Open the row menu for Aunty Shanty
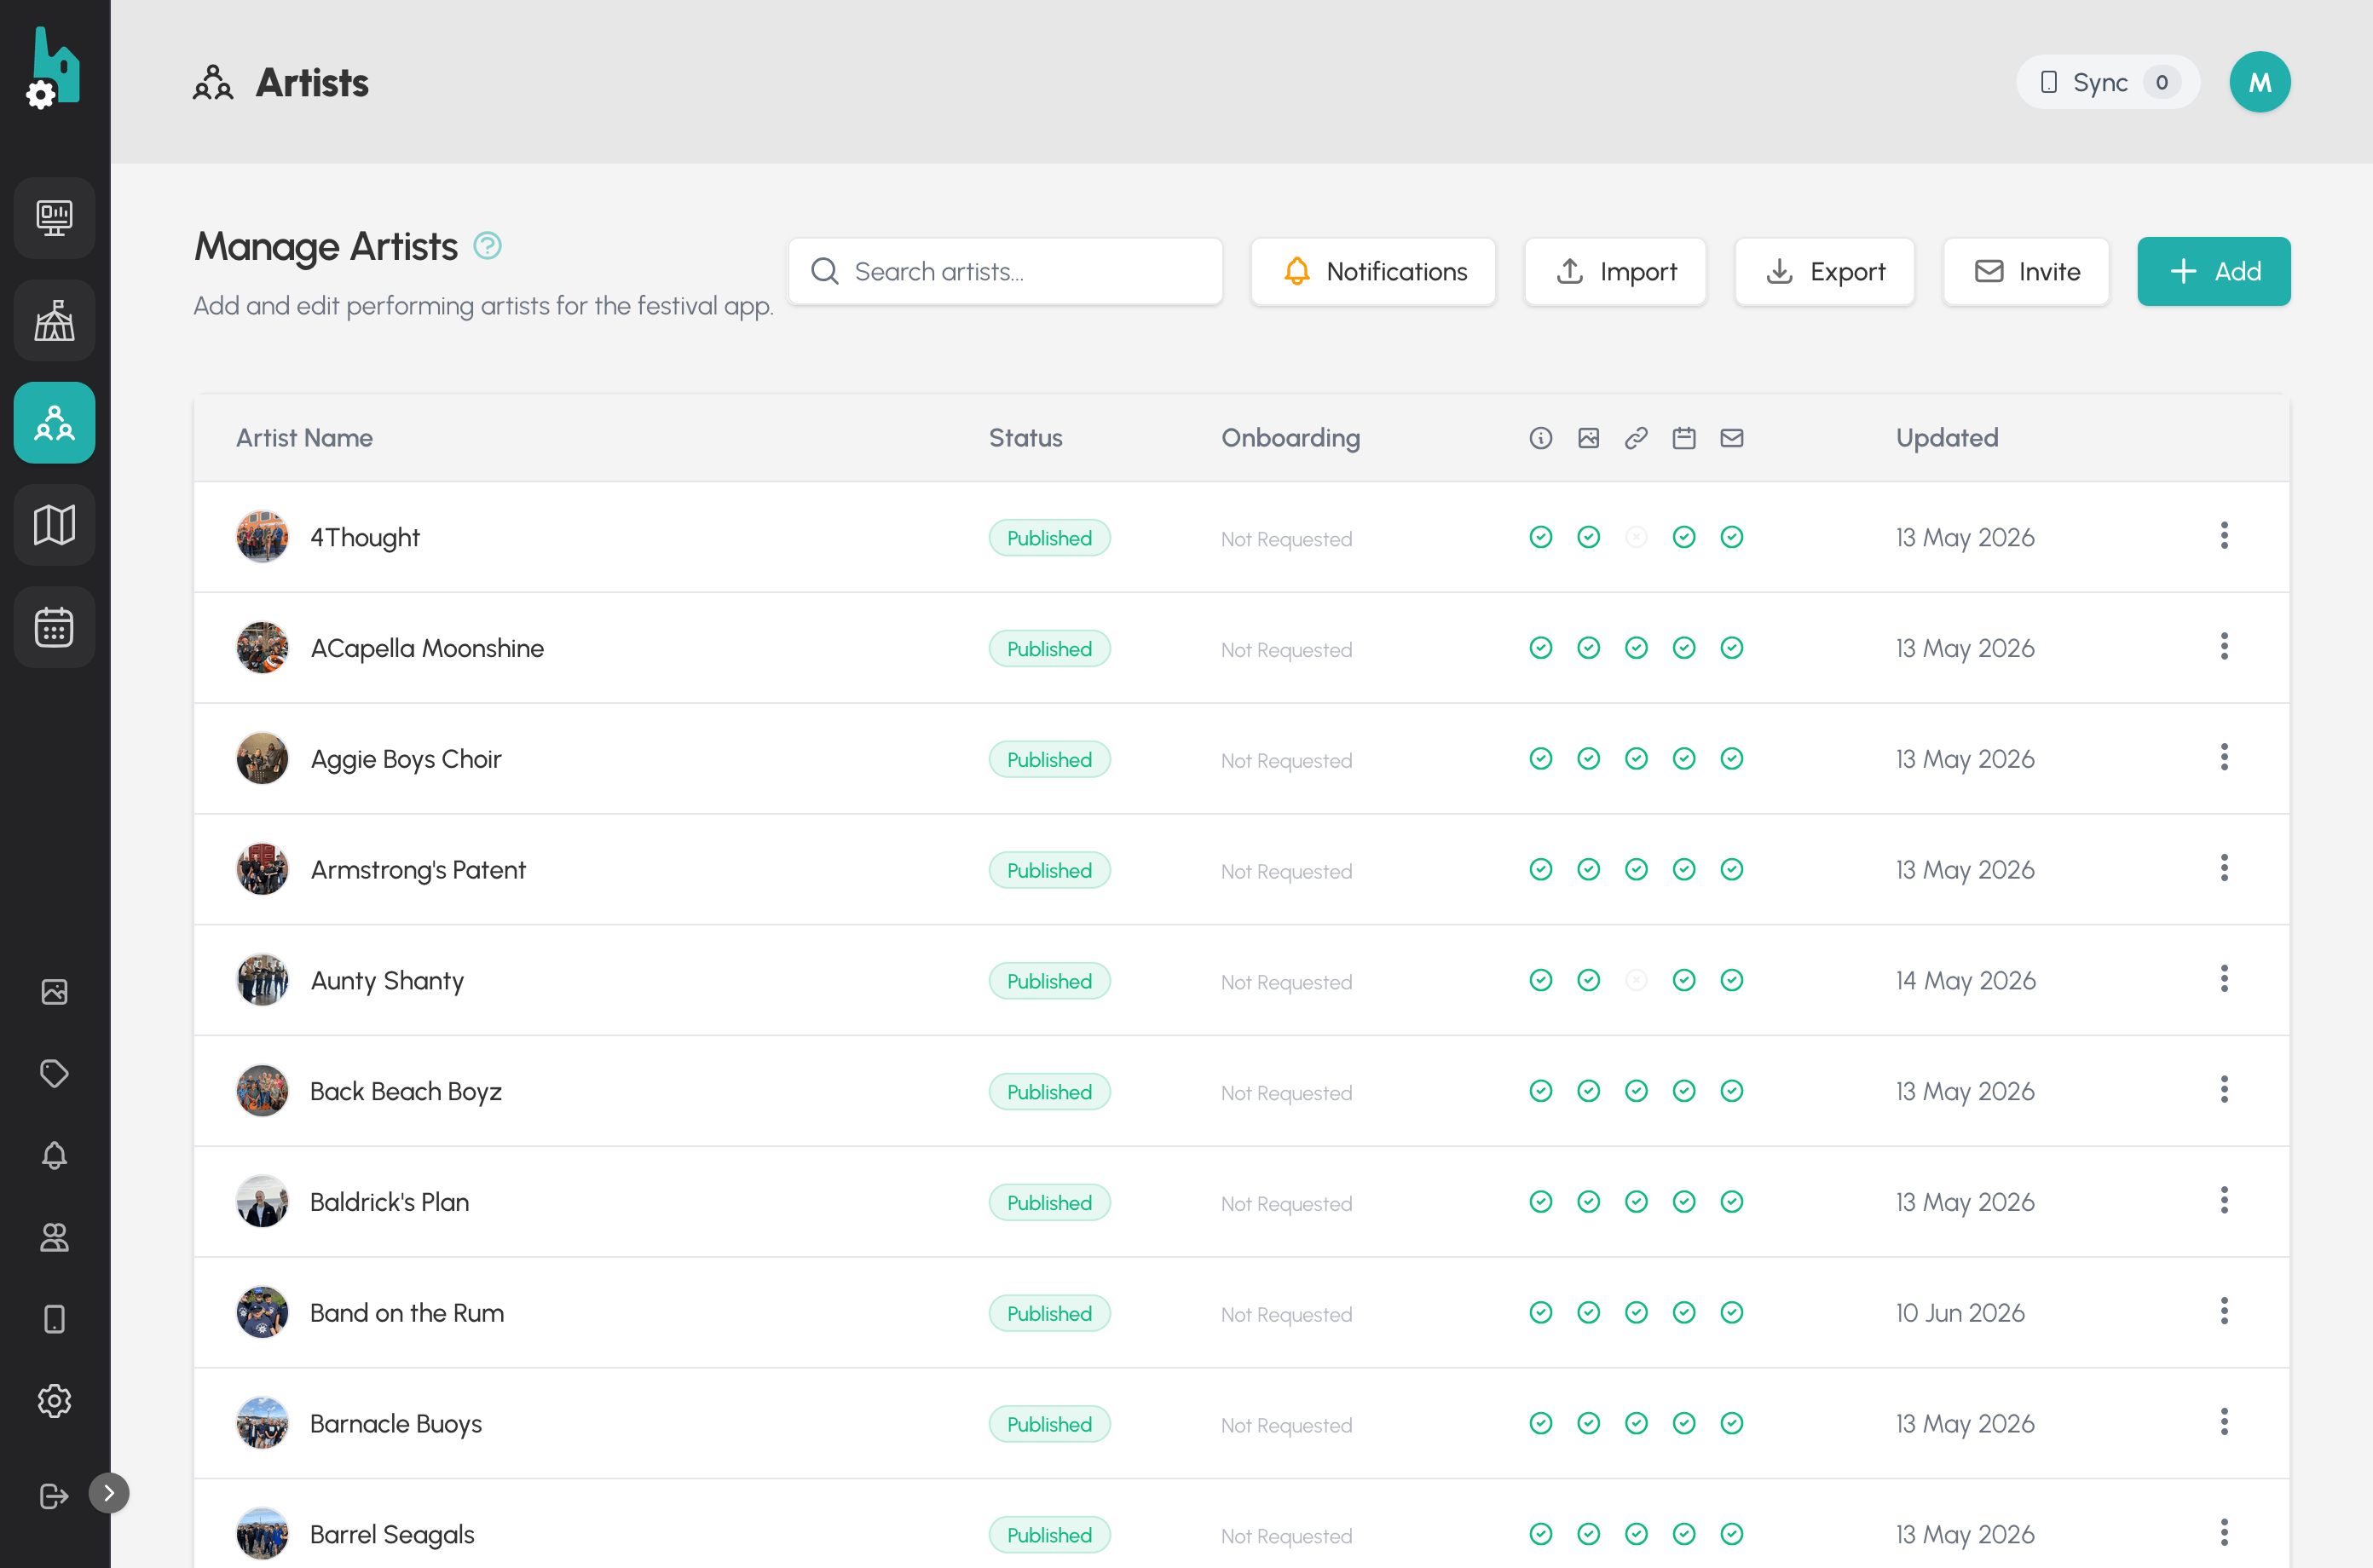2373x1568 pixels. click(x=2224, y=979)
